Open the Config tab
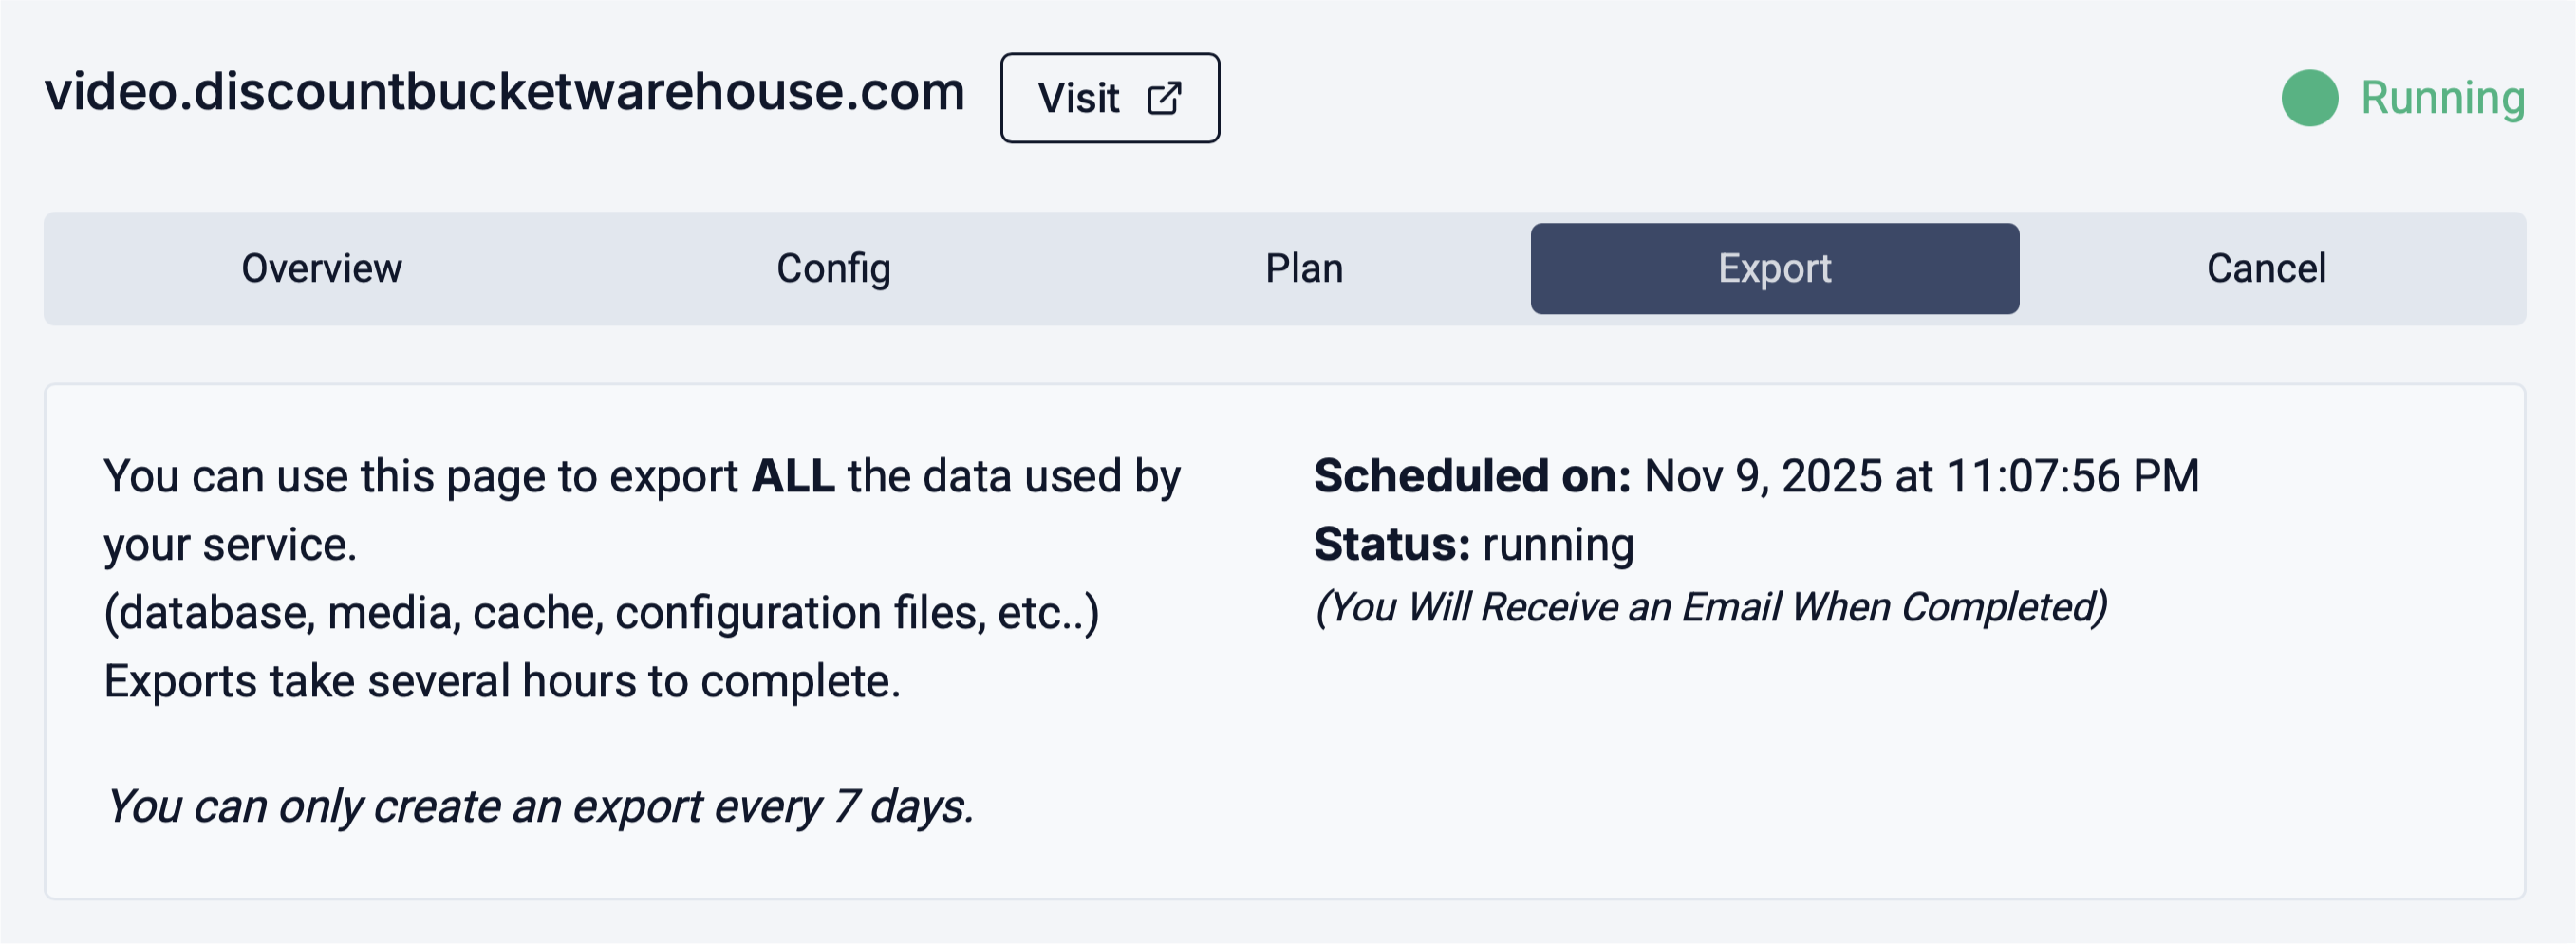The image size is (2576, 944). tap(833, 268)
